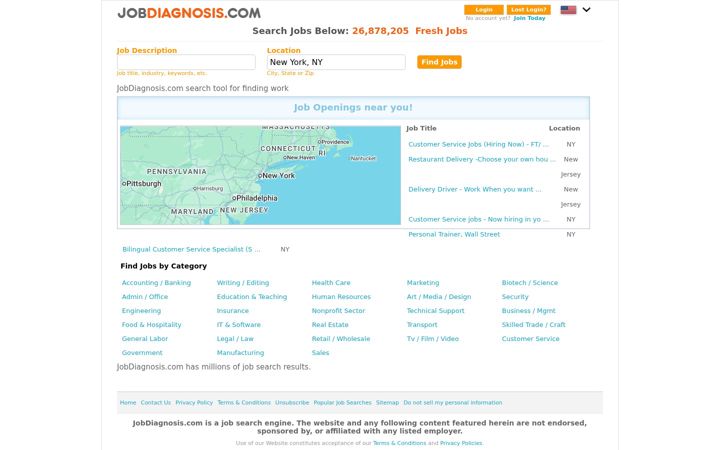Select the Sales category
The width and height of the screenshot is (720, 450).
click(x=320, y=353)
